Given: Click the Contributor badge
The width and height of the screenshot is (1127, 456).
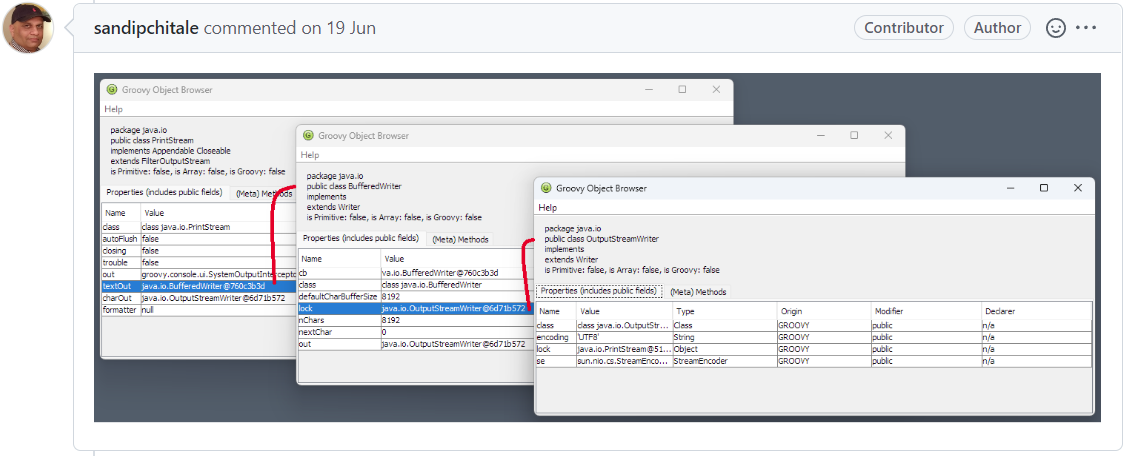Looking at the screenshot, I should point(903,28).
